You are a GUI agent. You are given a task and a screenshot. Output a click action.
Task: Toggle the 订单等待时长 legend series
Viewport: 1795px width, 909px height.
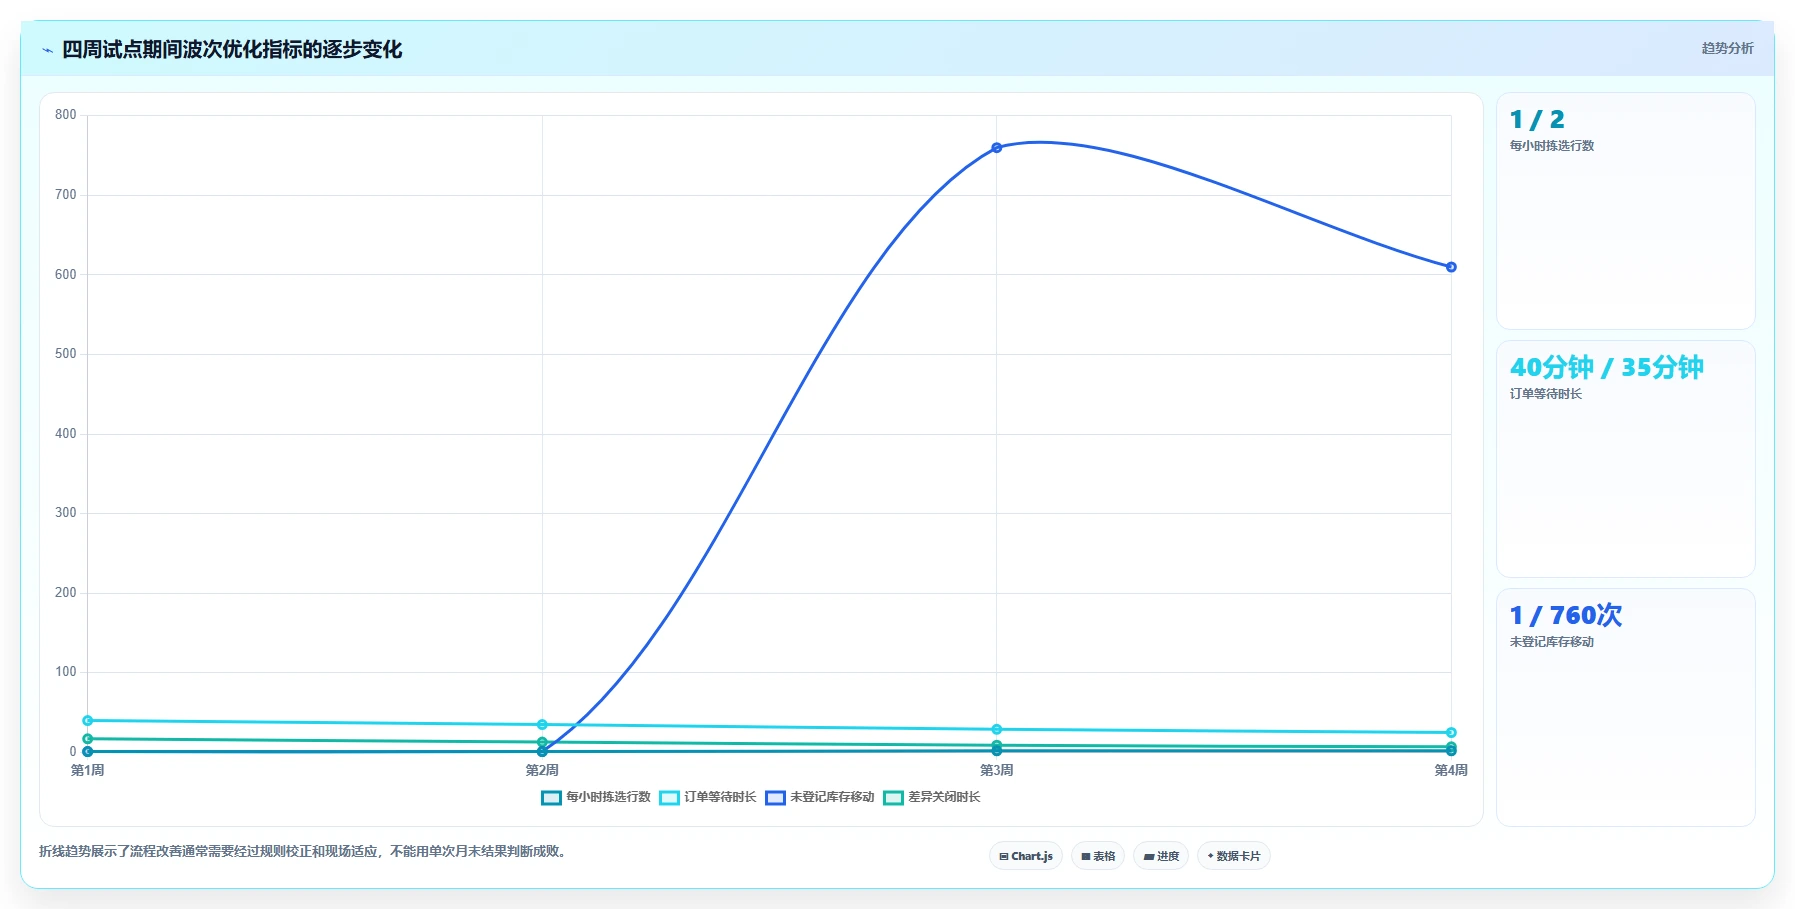(708, 797)
